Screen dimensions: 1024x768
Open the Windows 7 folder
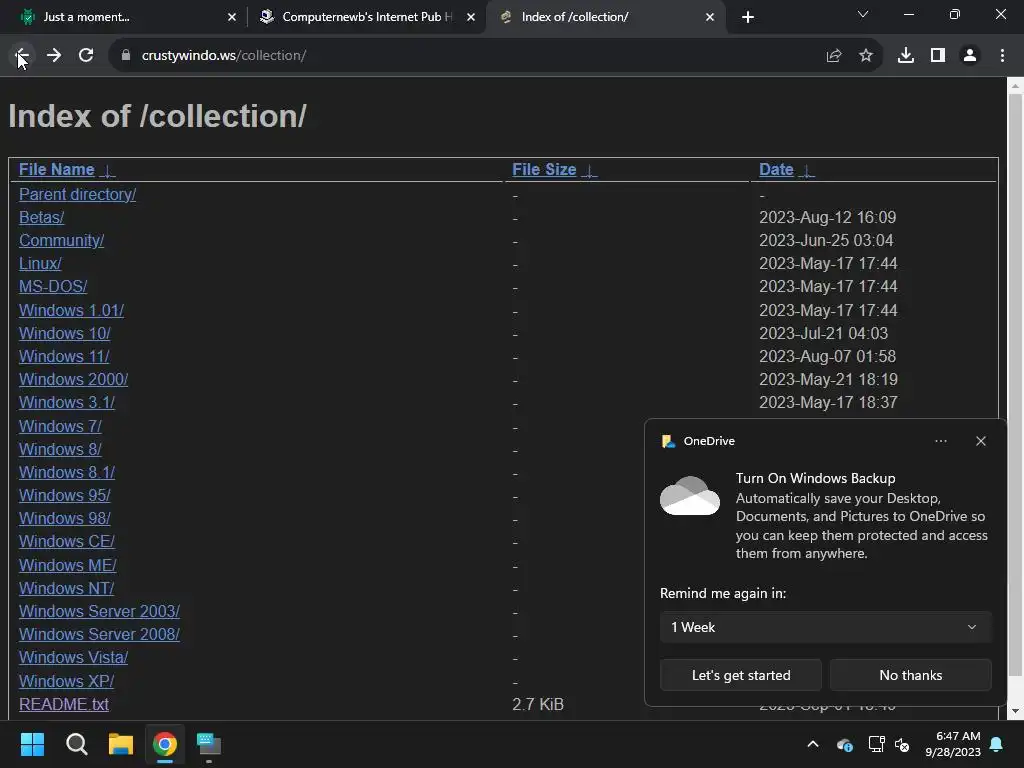pos(60,426)
